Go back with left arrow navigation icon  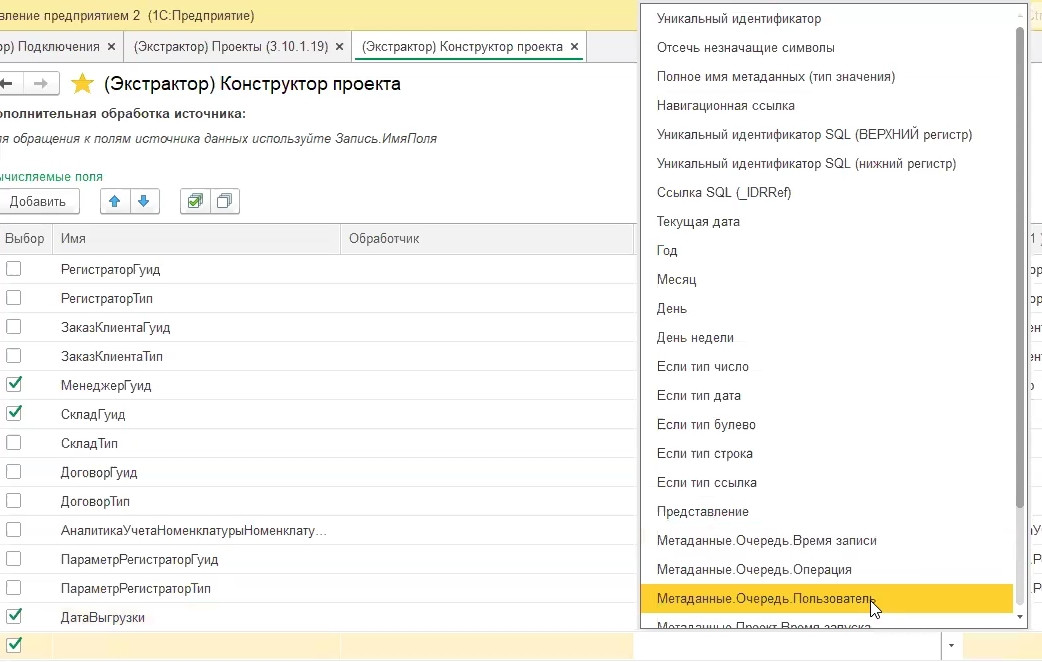[x=8, y=84]
